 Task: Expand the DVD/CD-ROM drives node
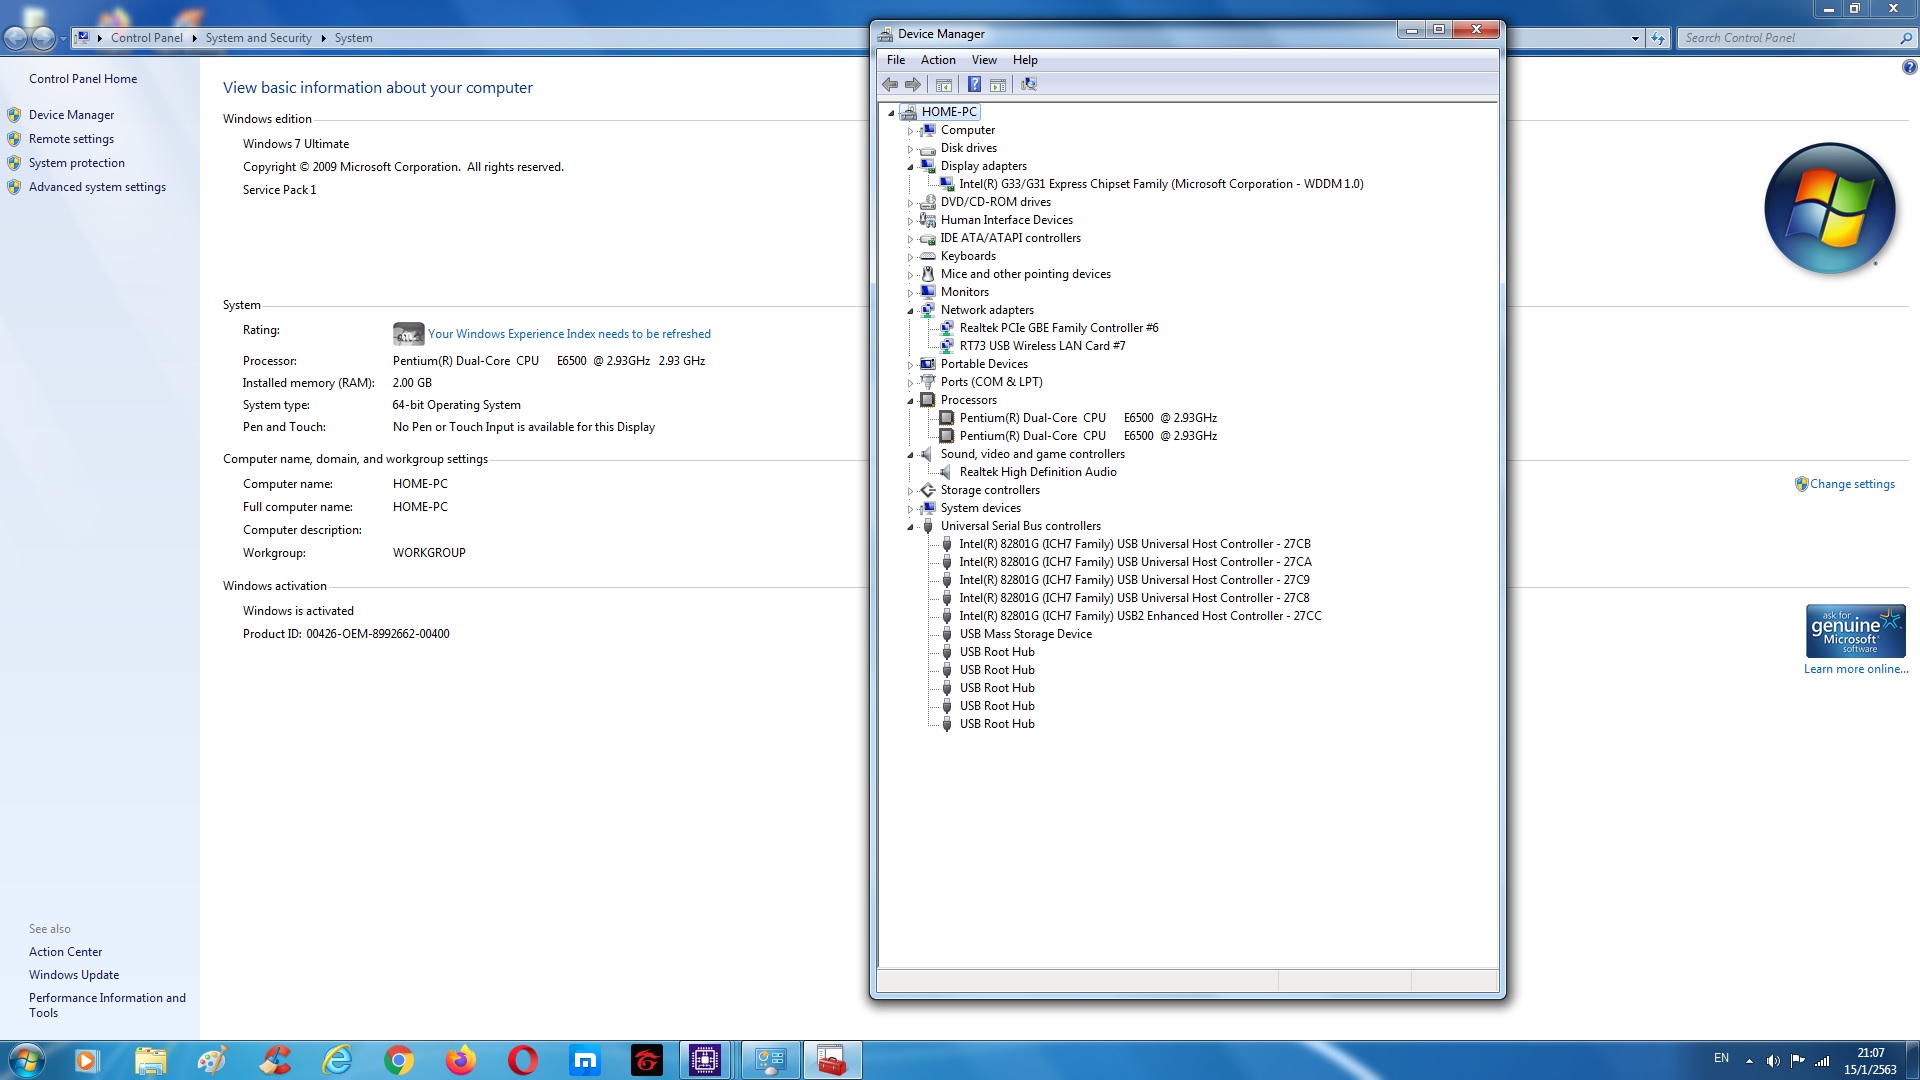tap(910, 203)
